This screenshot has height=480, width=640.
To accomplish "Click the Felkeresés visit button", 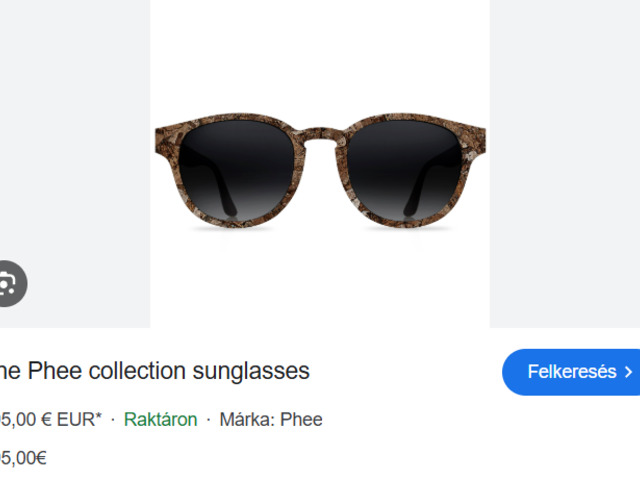I will (571, 372).
